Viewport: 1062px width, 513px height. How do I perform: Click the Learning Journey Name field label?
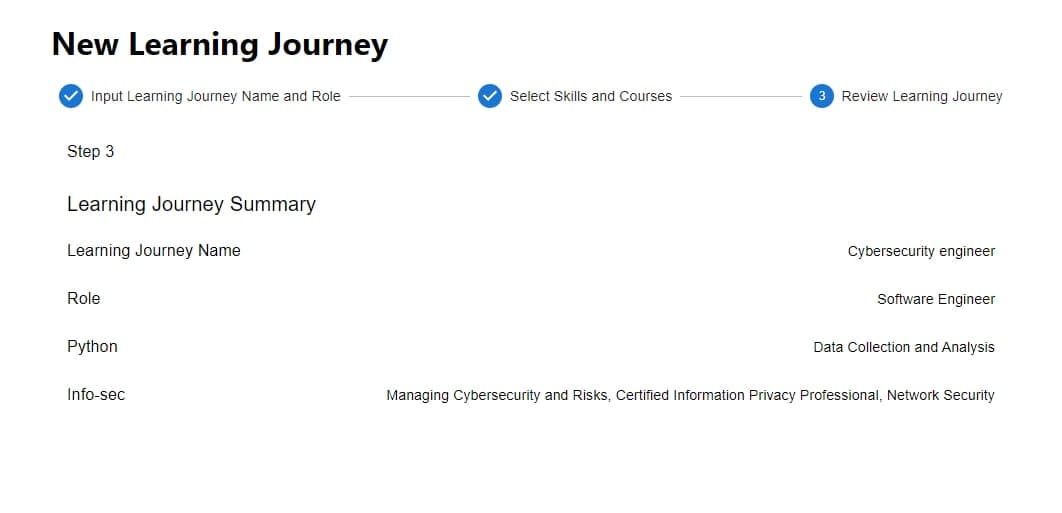153,250
